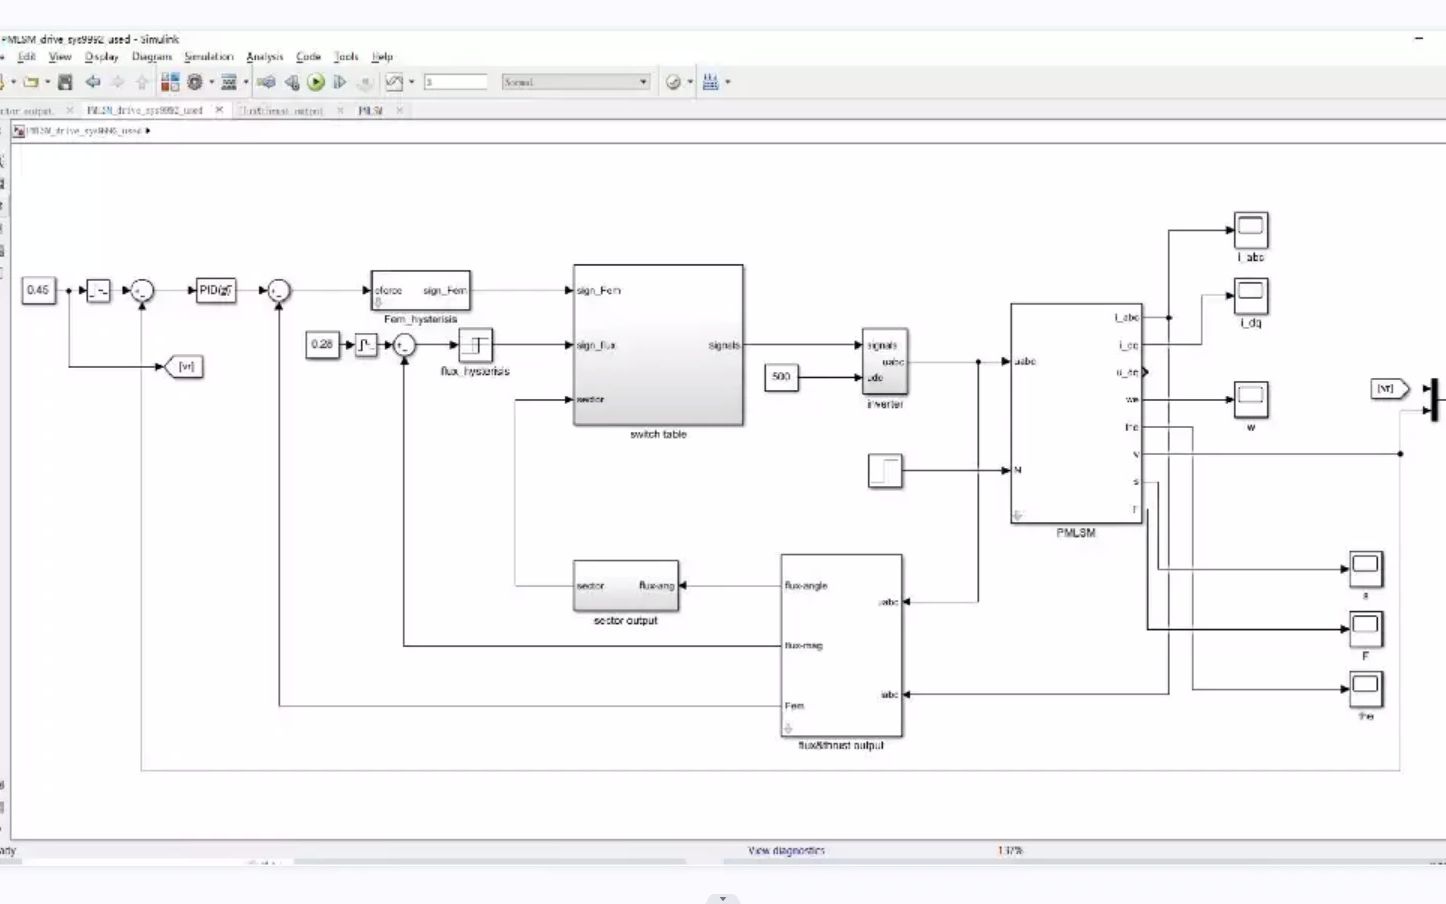Select the sector output block
This screenshot has height=904, width=1446.
pyautogui.click(x=626, y=586)
